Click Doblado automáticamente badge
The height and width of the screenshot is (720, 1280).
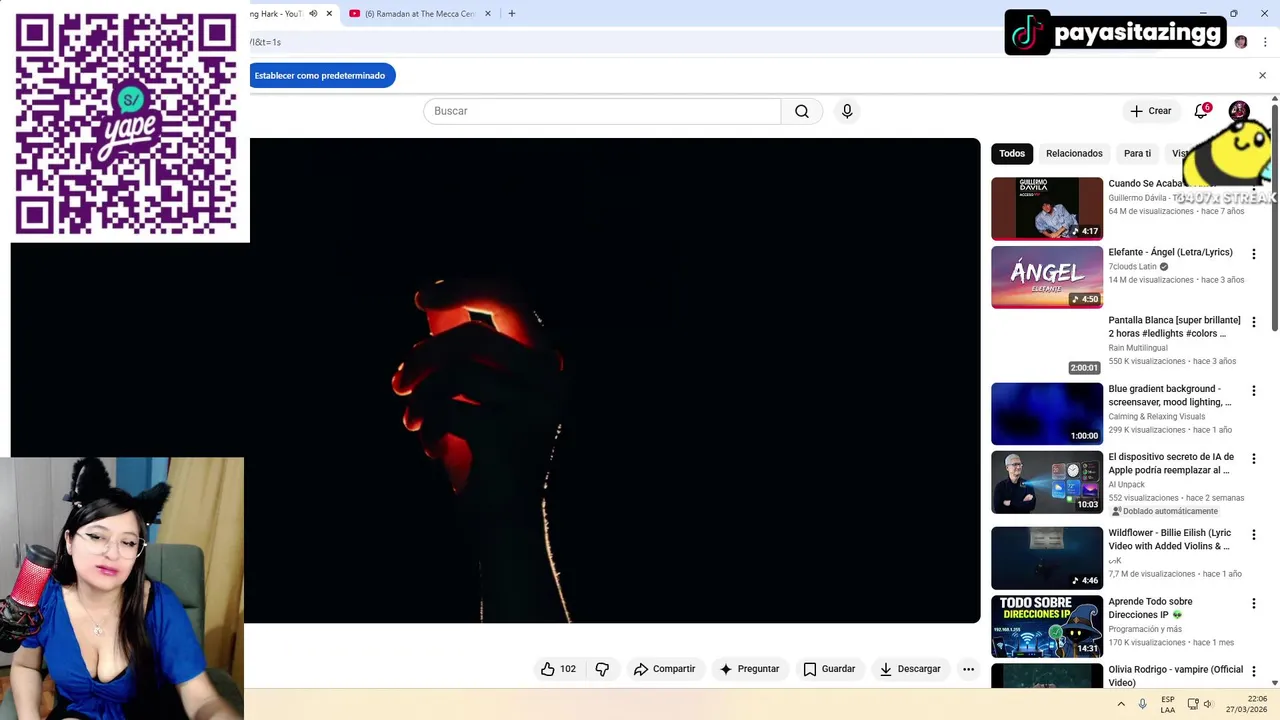1165,511
